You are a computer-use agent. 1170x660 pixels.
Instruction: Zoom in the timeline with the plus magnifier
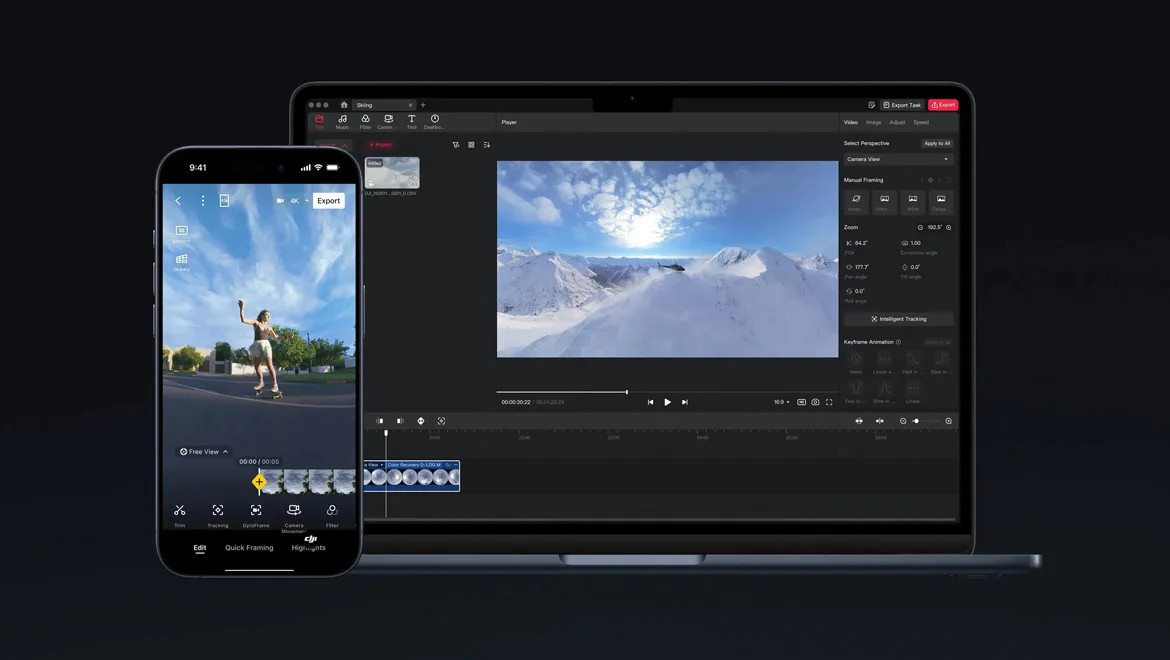click(x=948, y=421)
